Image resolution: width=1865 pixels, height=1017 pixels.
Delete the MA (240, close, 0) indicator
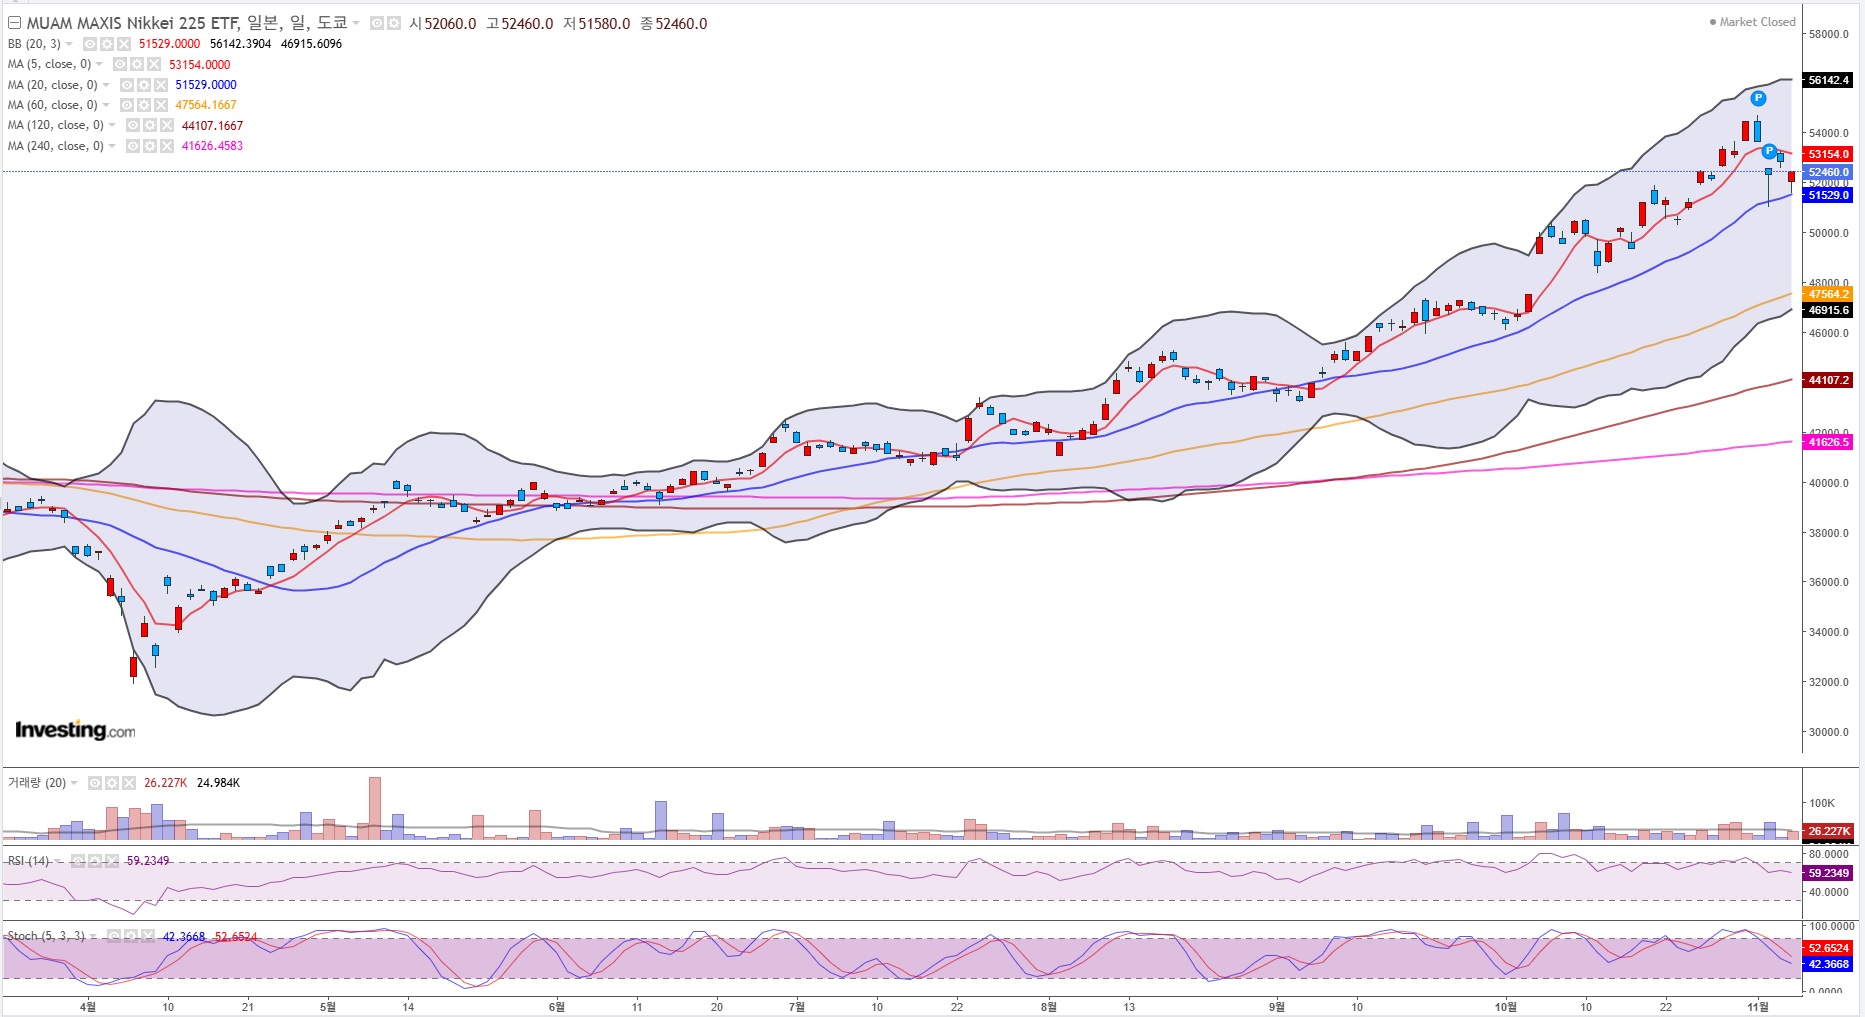[167, 146]
